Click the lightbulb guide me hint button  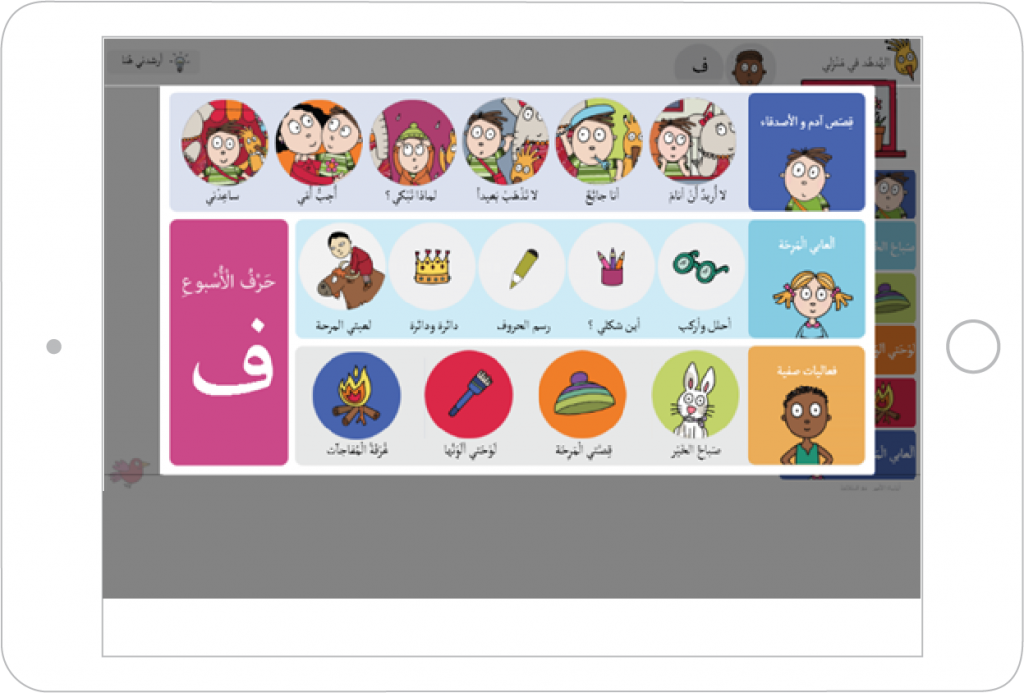tap(155, 61)
